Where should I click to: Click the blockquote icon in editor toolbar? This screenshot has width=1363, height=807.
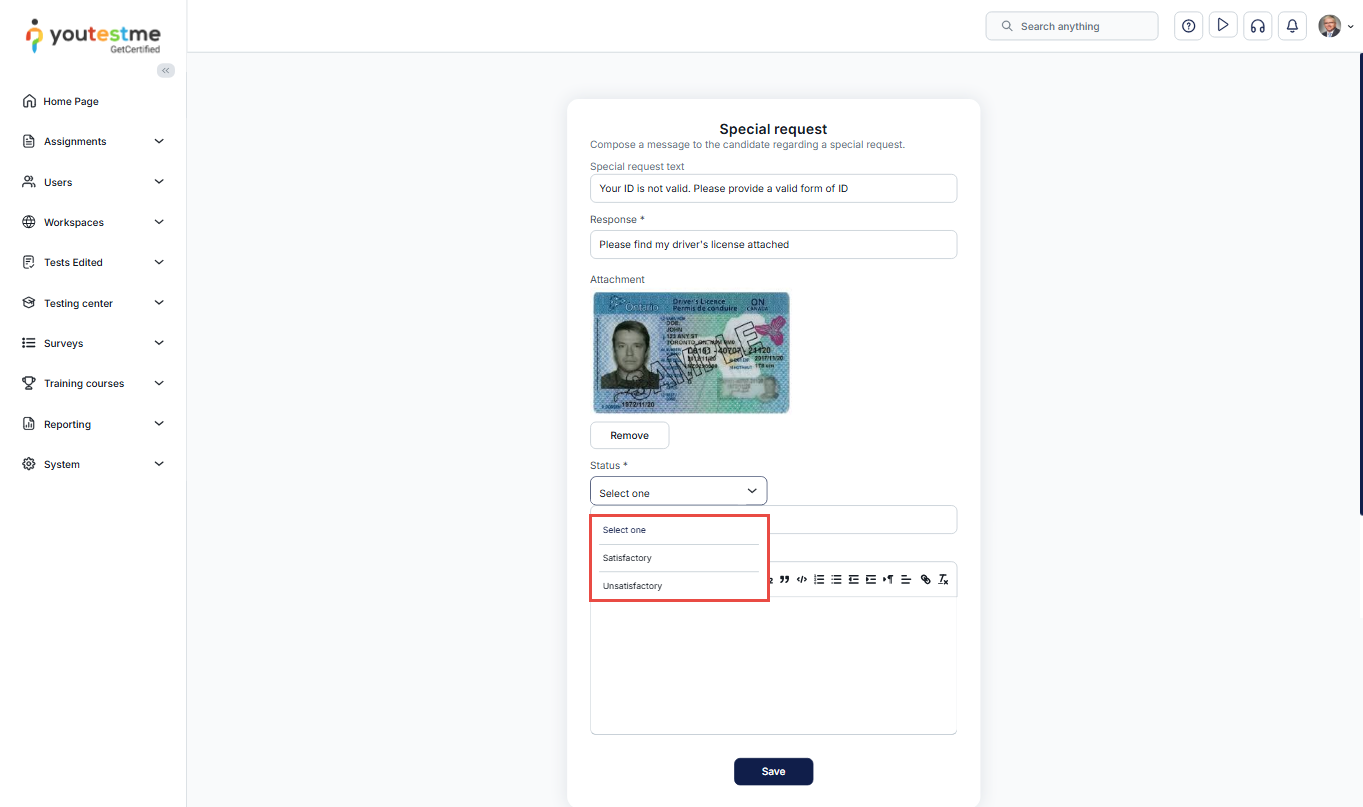click(x=785, y=579)
